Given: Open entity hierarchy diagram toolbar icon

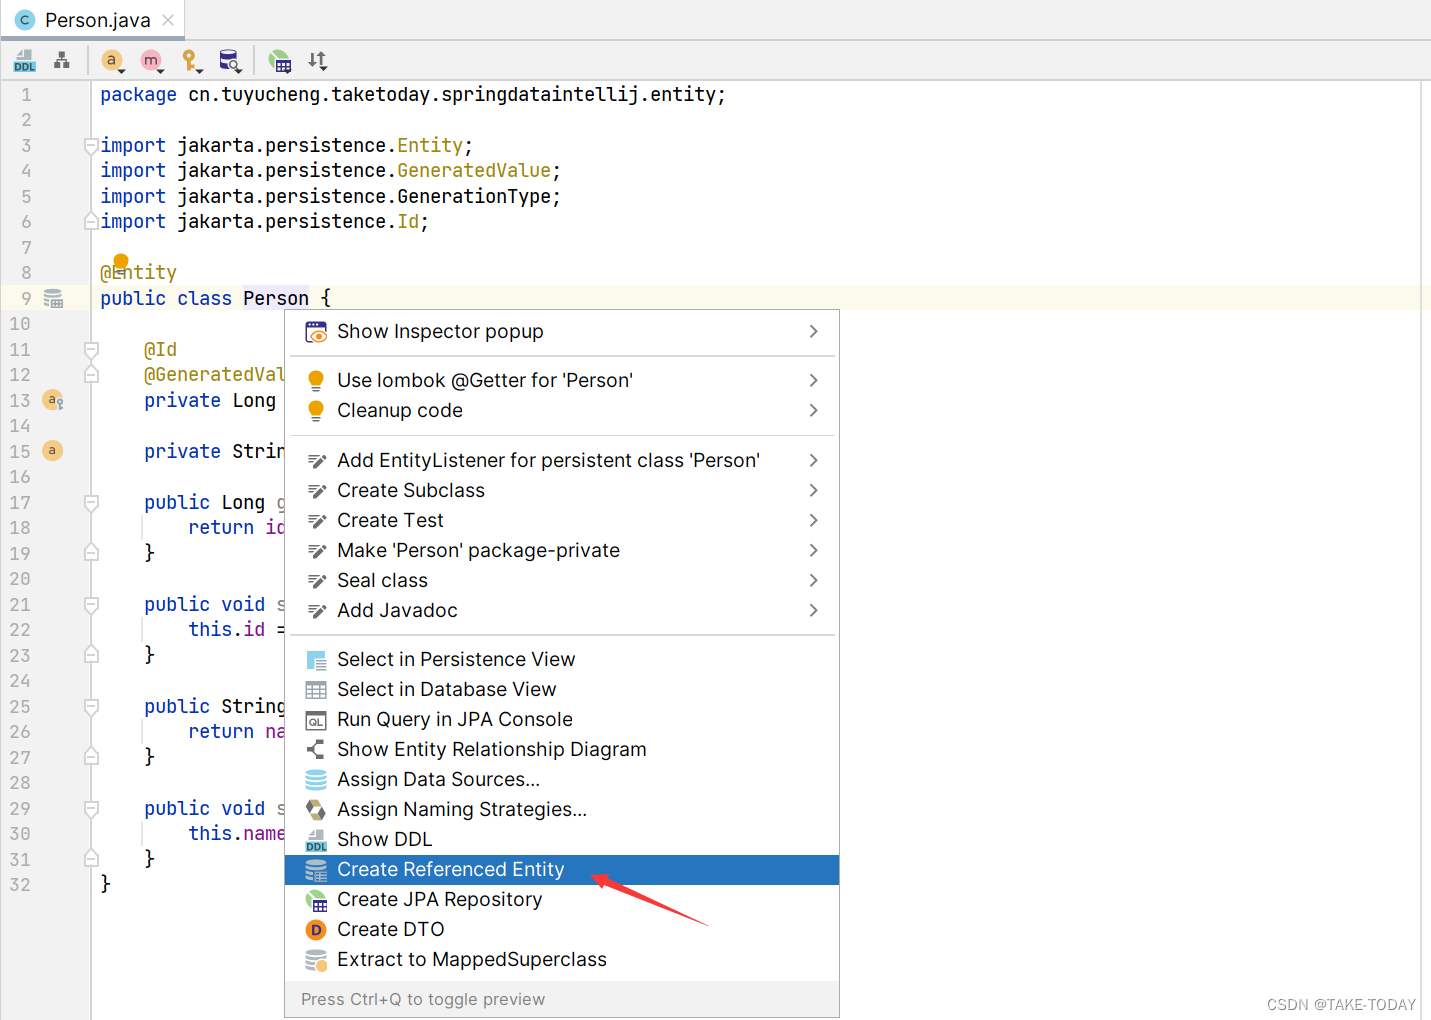Looking at the screenshot, I should tap(62, 60).
